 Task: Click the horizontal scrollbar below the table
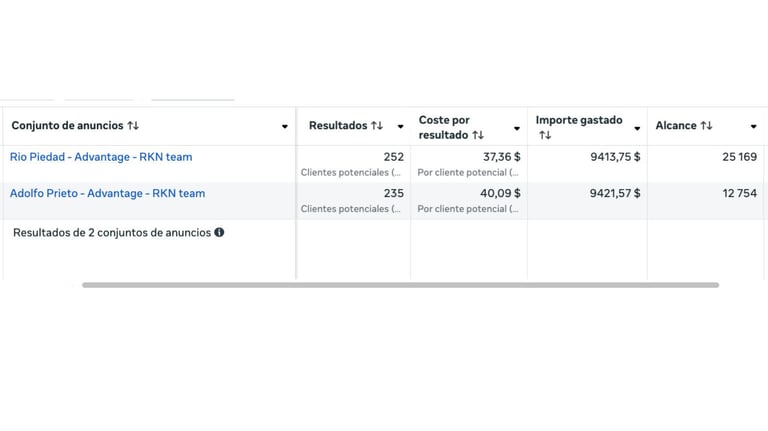(x=400, y=285)
